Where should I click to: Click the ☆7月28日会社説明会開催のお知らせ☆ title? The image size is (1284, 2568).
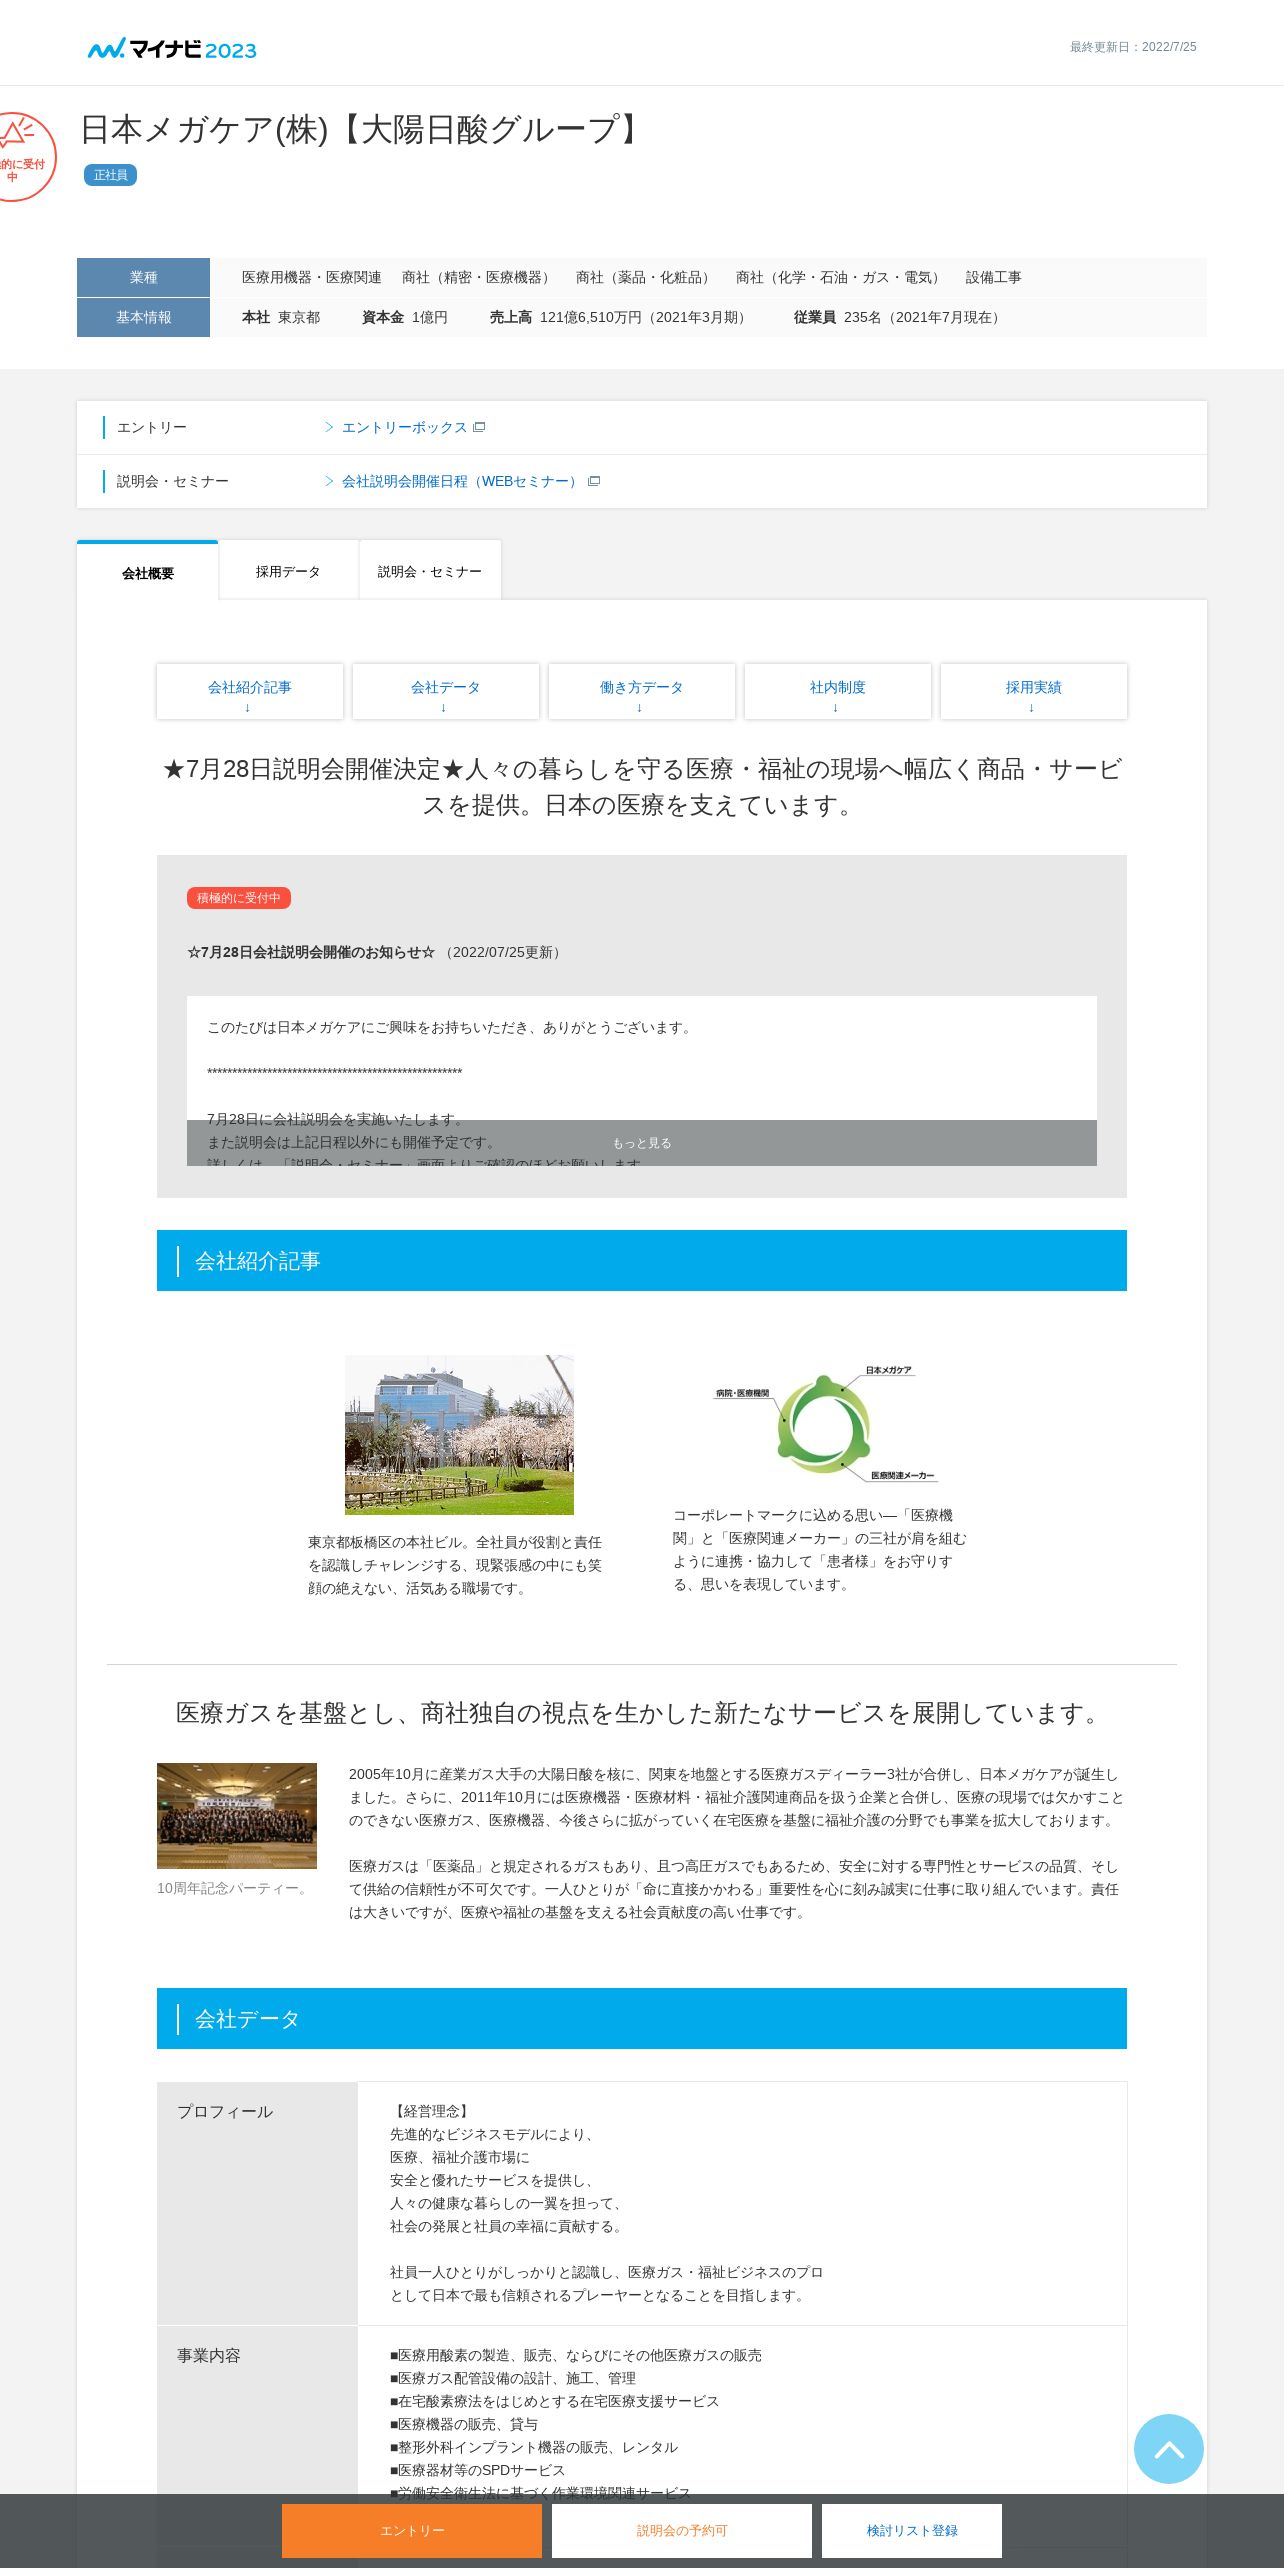click(311, 952)
